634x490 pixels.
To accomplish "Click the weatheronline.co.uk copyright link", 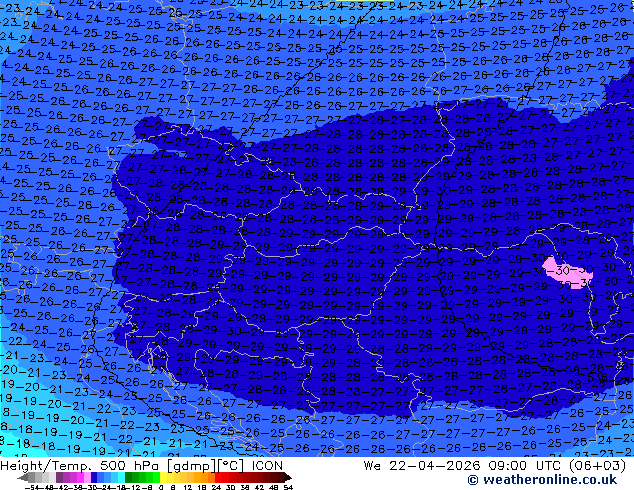I will pos(542,480).
